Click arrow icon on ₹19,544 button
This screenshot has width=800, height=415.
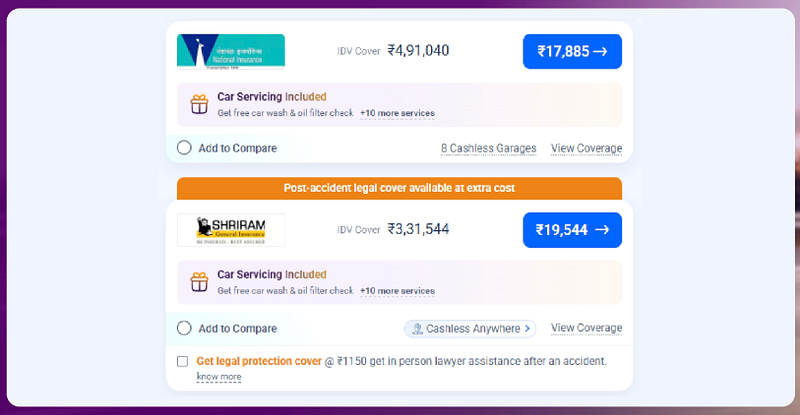click(x=602, y=230)
